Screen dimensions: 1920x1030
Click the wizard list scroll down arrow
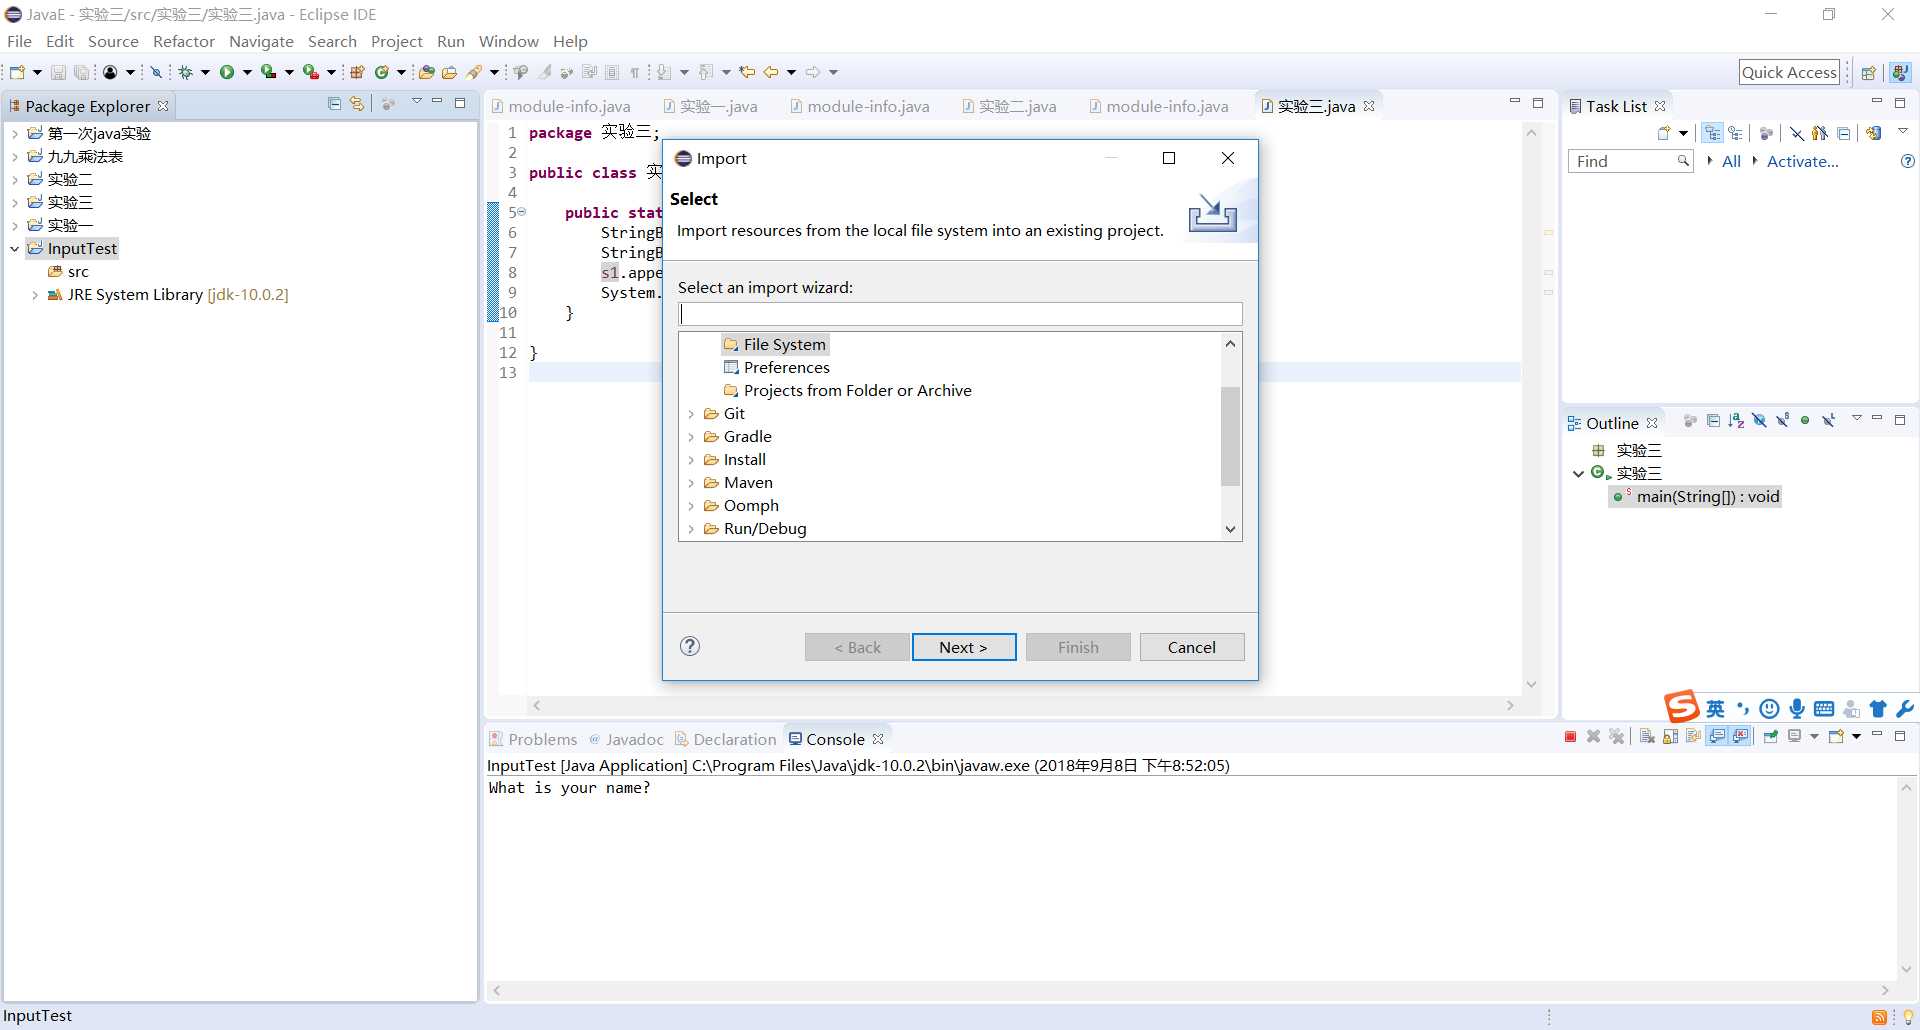(x=1230, y=529)
